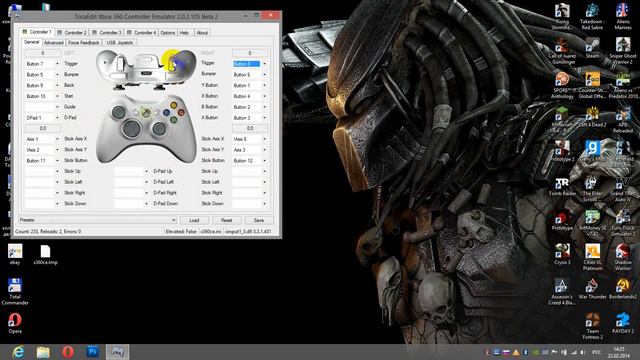The image size is (640, 360).
Task: Launch APB Reloaded desktop icon
Action: click(x=623, y=119)
